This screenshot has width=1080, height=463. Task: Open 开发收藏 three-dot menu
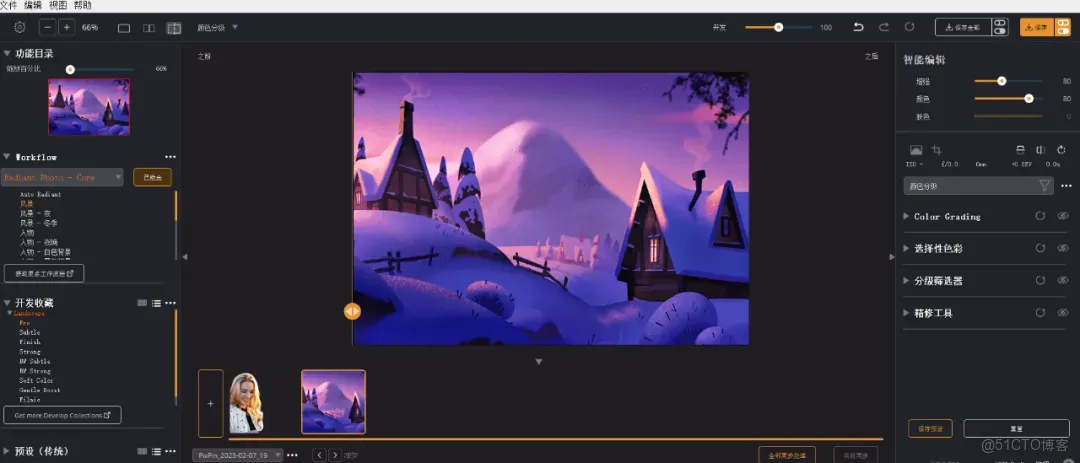click(170, 303)
